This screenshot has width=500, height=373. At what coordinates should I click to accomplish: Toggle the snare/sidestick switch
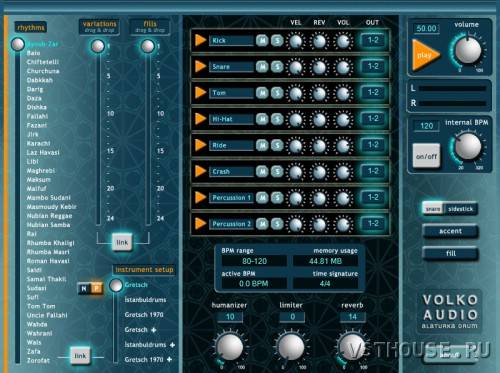(450, 209)
